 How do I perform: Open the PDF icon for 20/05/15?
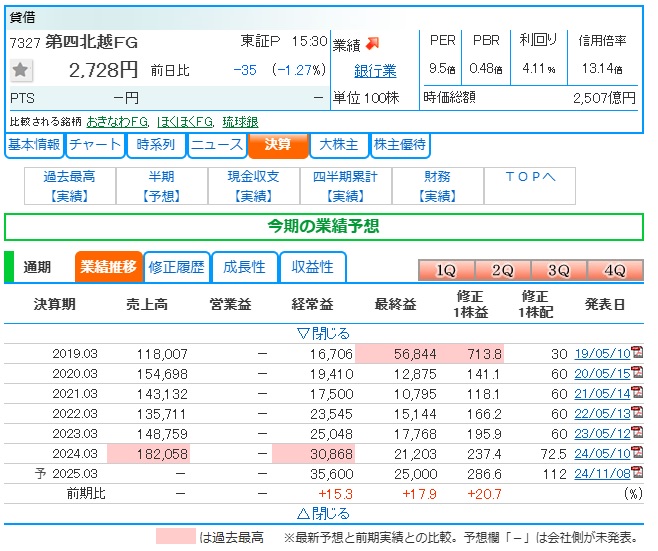636,373
